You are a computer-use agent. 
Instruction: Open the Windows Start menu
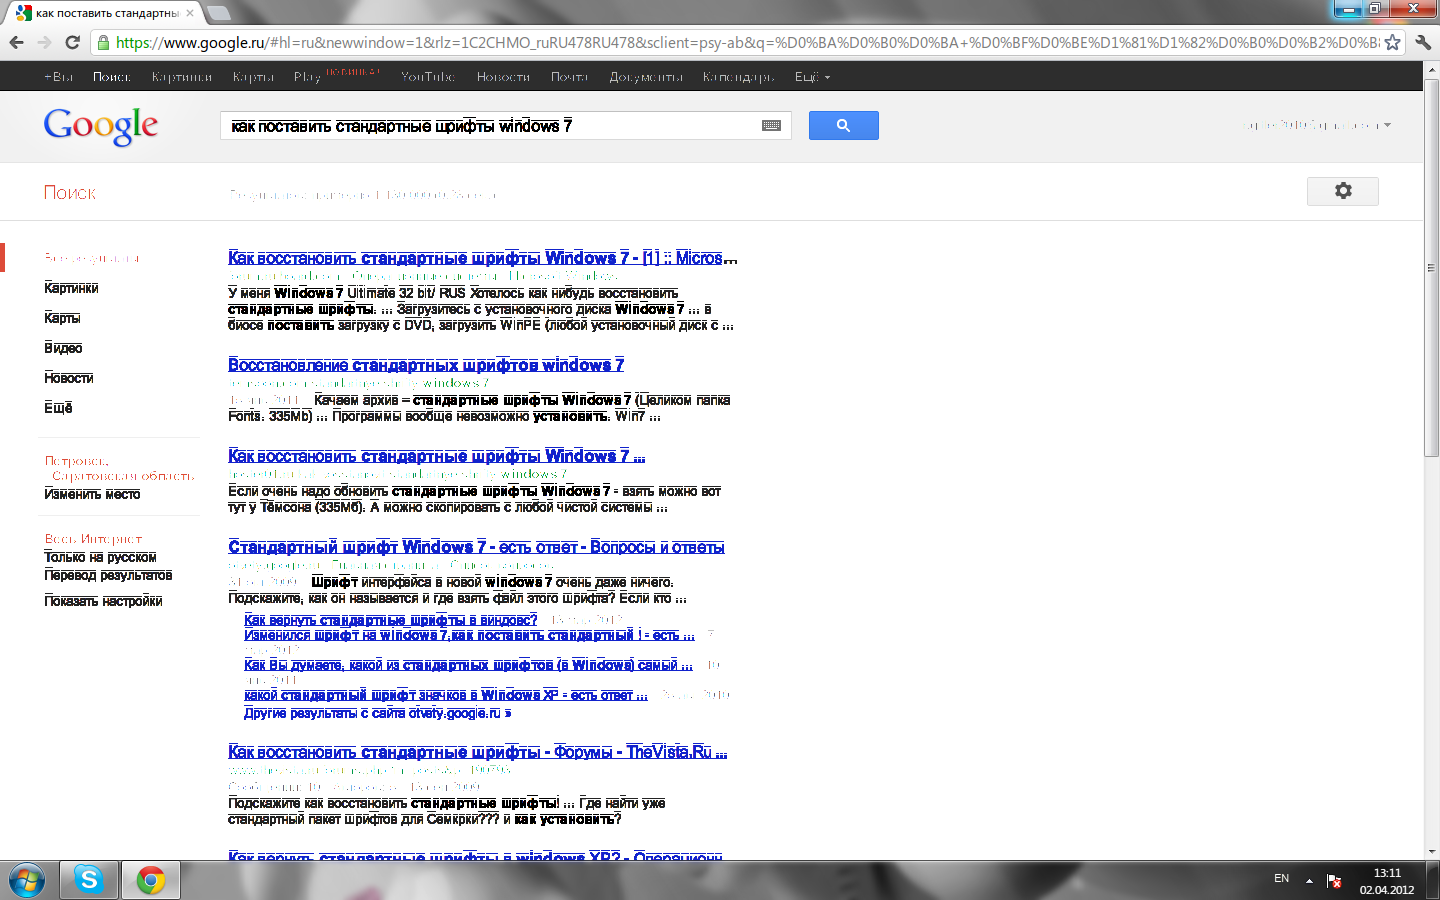coord(27,881)
